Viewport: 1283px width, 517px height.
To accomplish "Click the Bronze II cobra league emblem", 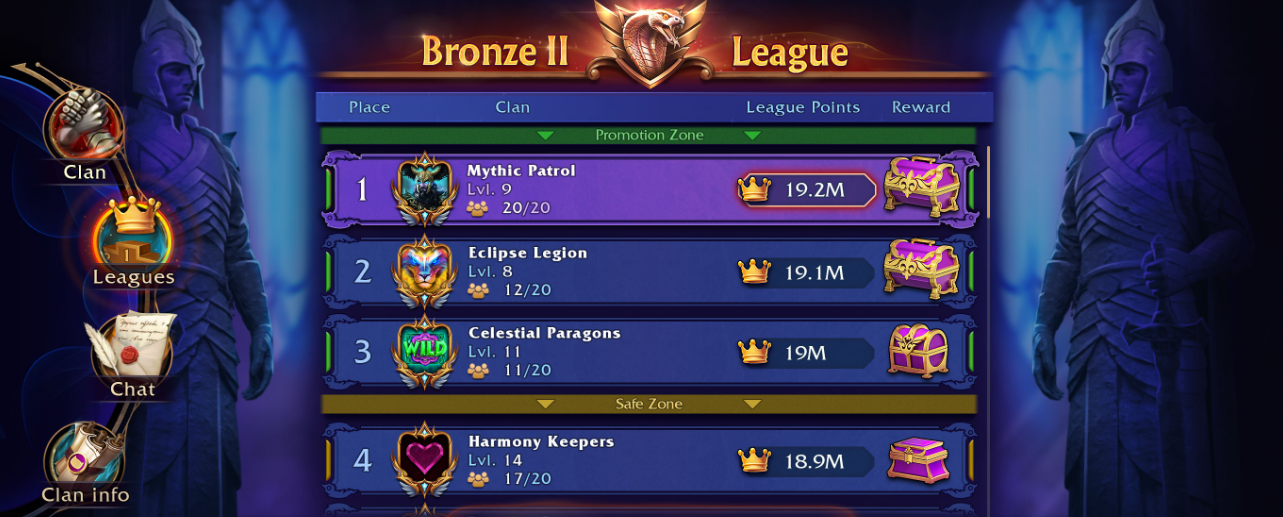I will (650, 42).
